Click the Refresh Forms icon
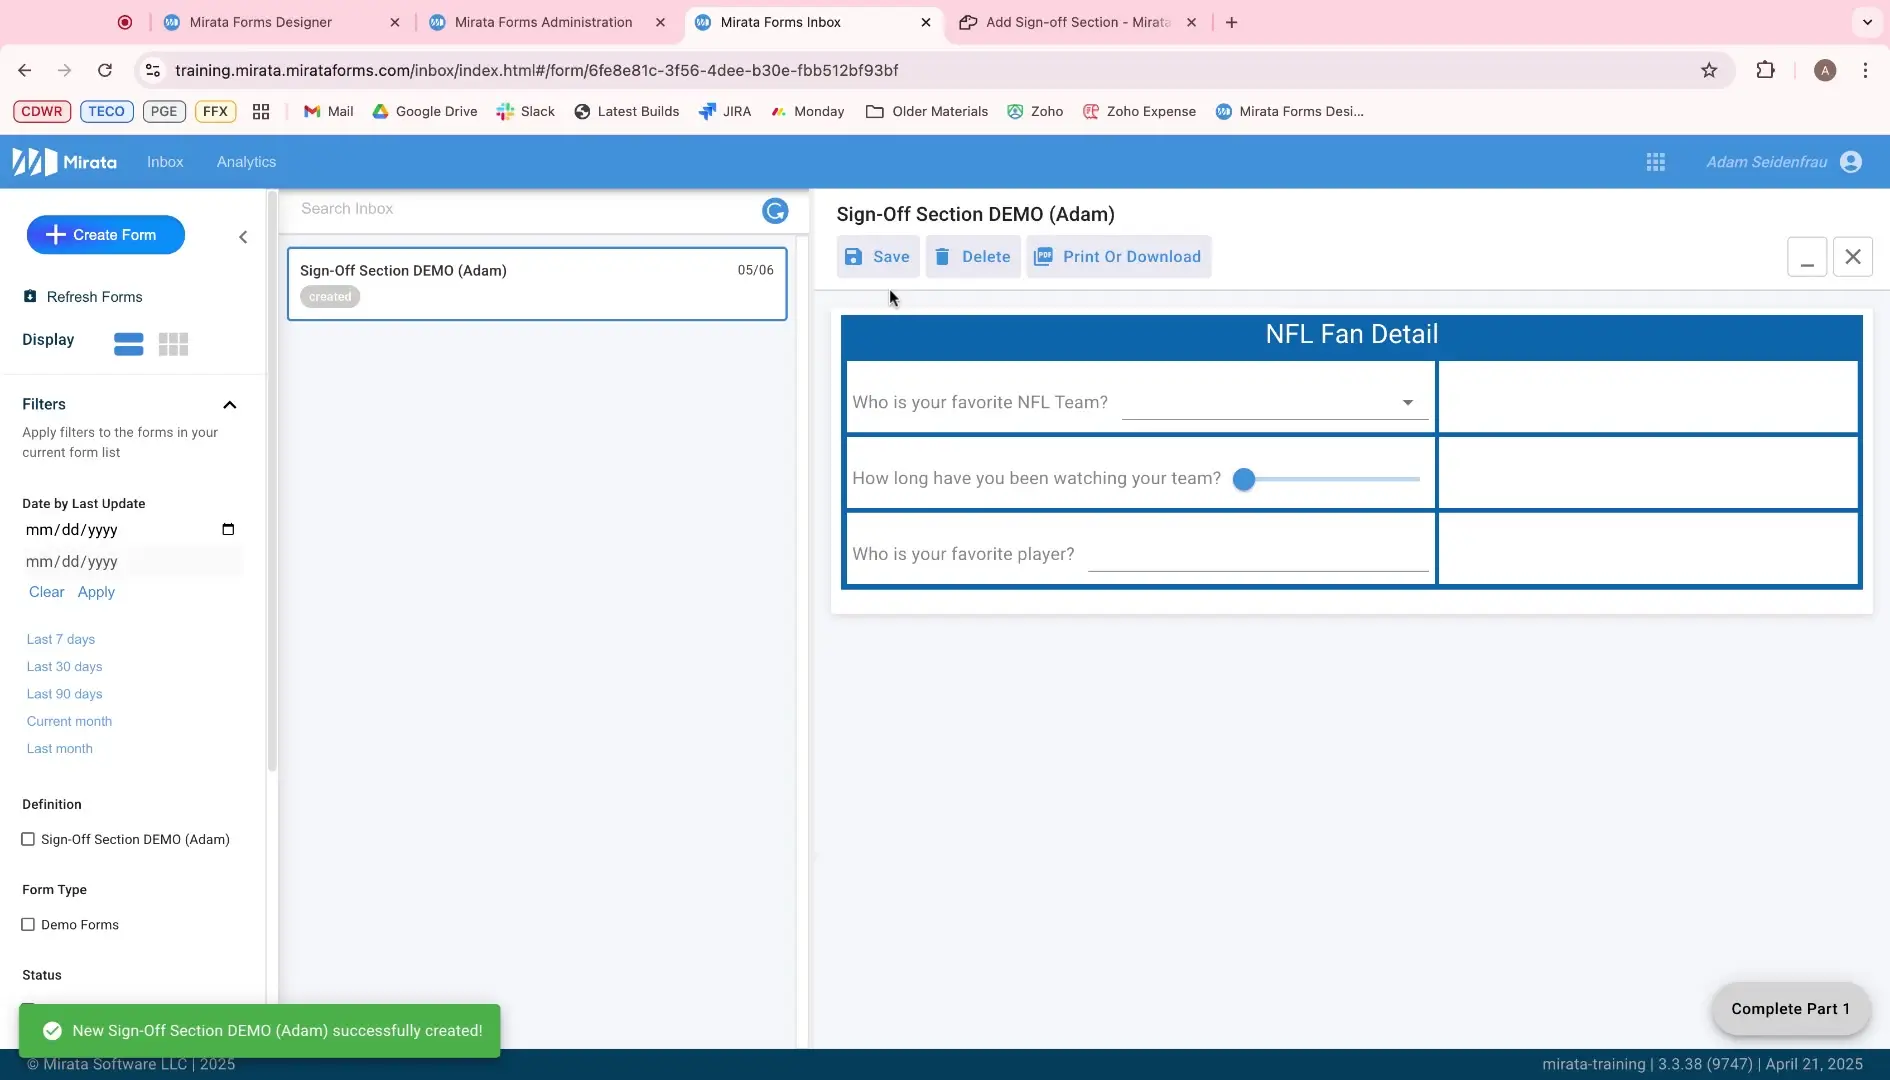This screenshot has width=1890, height=1080. (29, 296)
